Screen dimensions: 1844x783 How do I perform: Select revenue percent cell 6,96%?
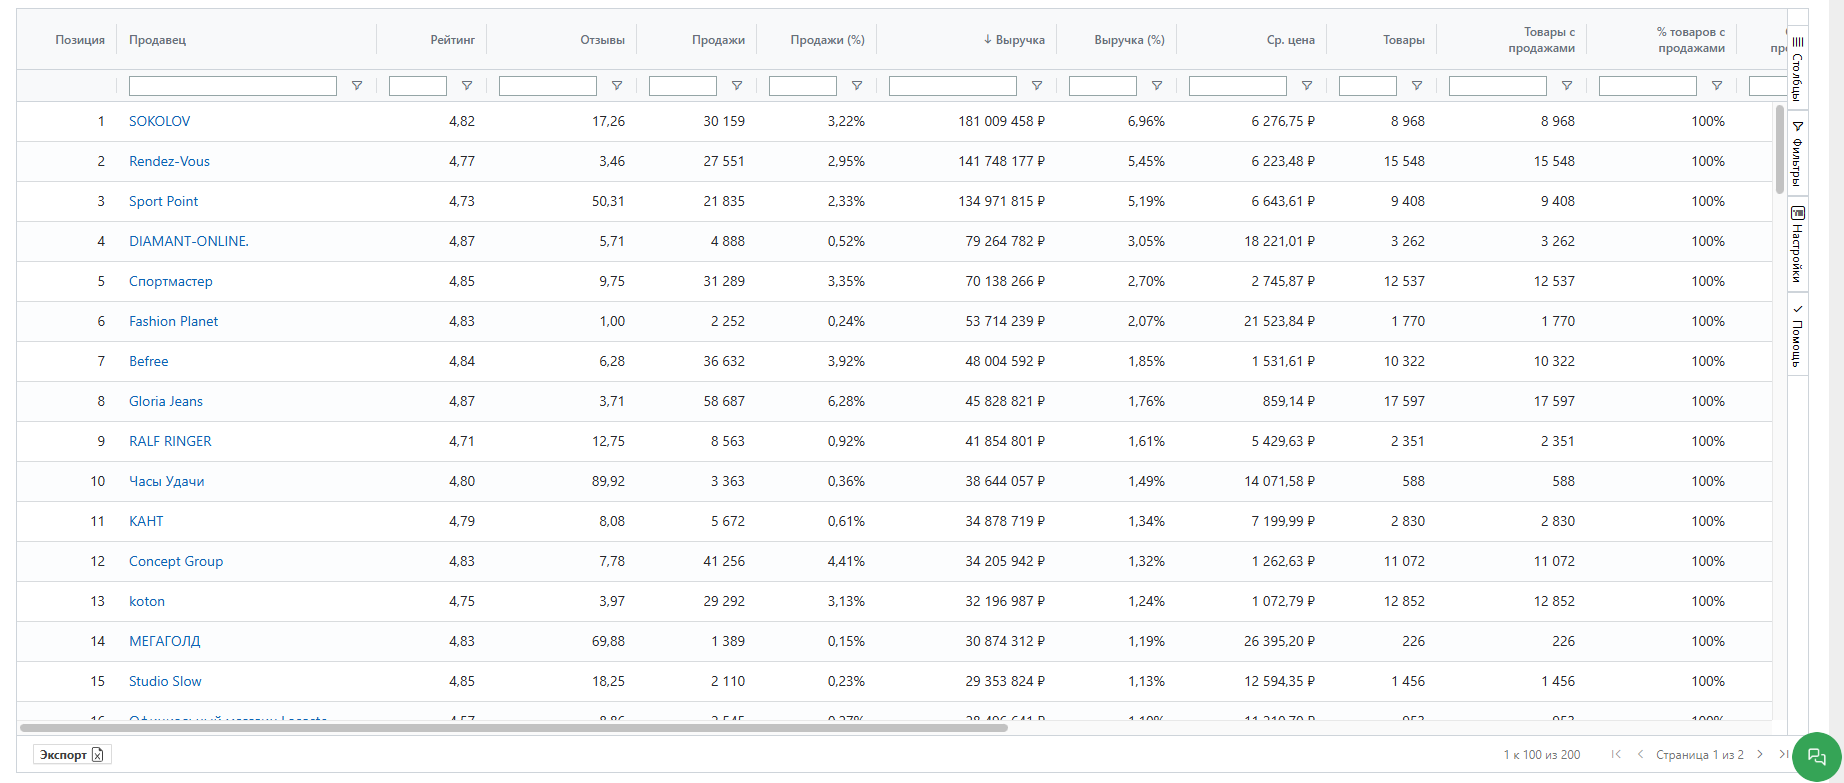[1146, 121]
